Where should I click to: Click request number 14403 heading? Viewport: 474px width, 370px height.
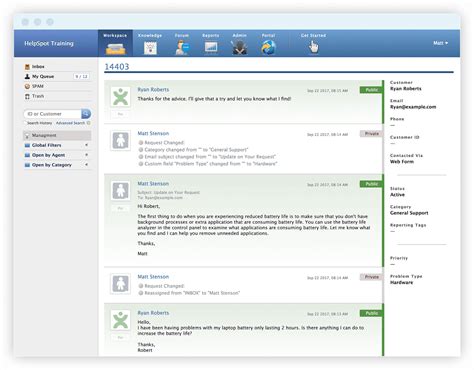[x=117, y=67]
